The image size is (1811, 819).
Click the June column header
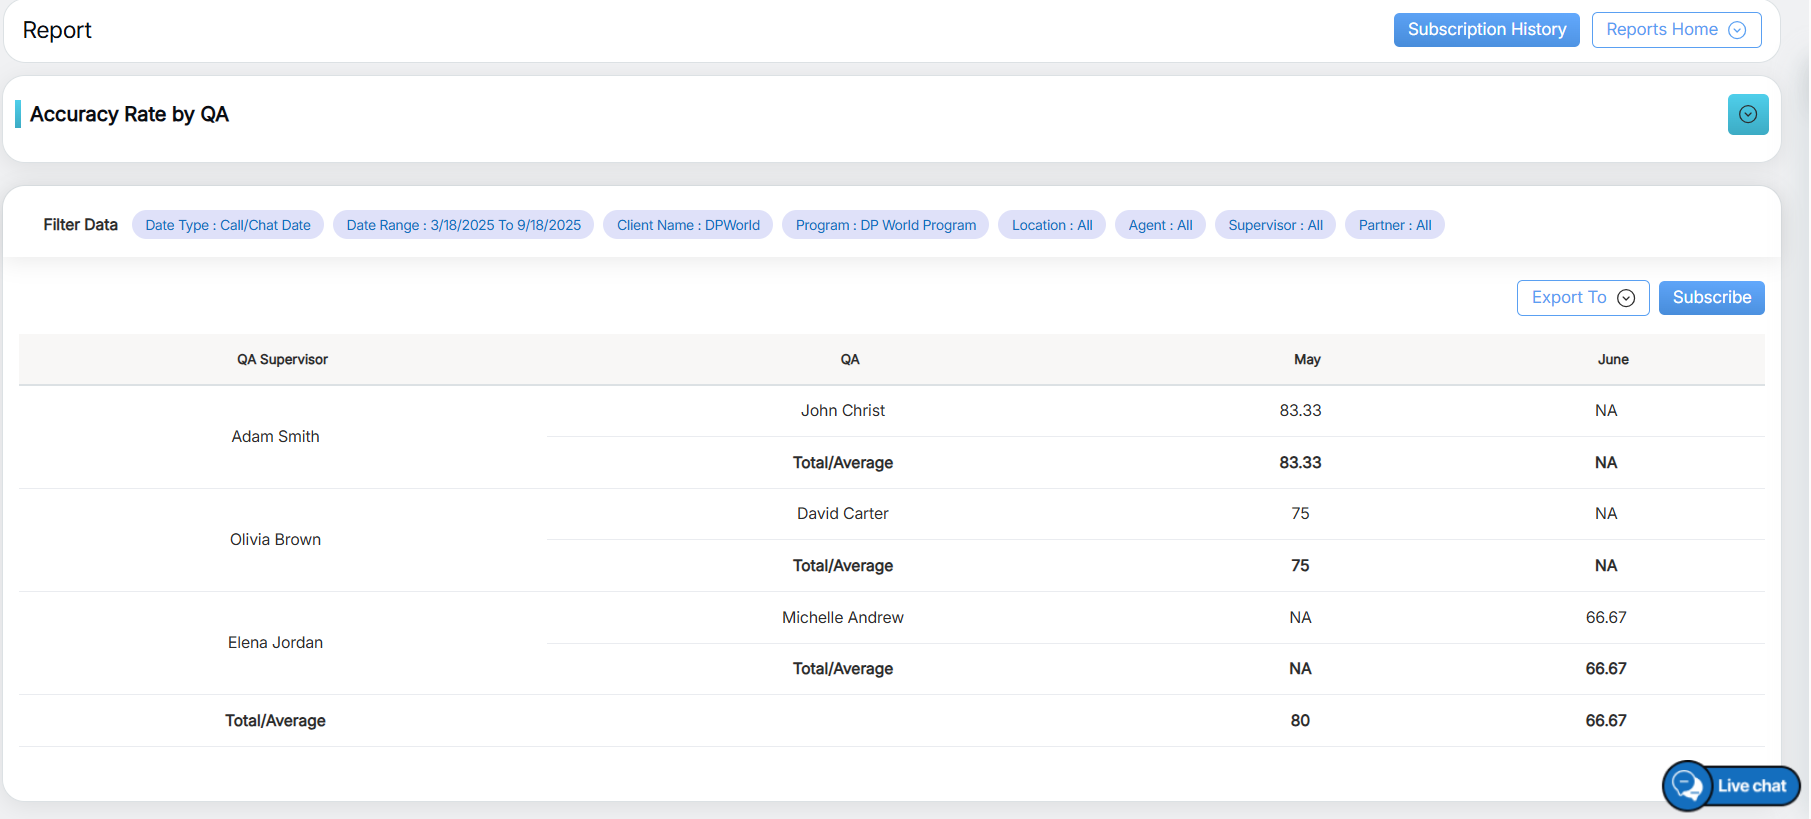coord(1612,360)
